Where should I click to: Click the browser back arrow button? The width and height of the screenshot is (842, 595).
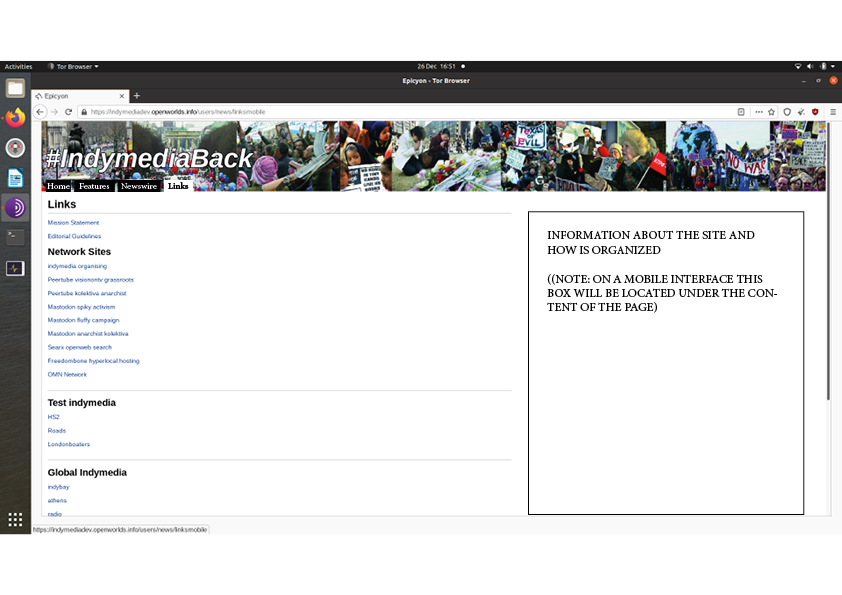click(x=40, y=112)
